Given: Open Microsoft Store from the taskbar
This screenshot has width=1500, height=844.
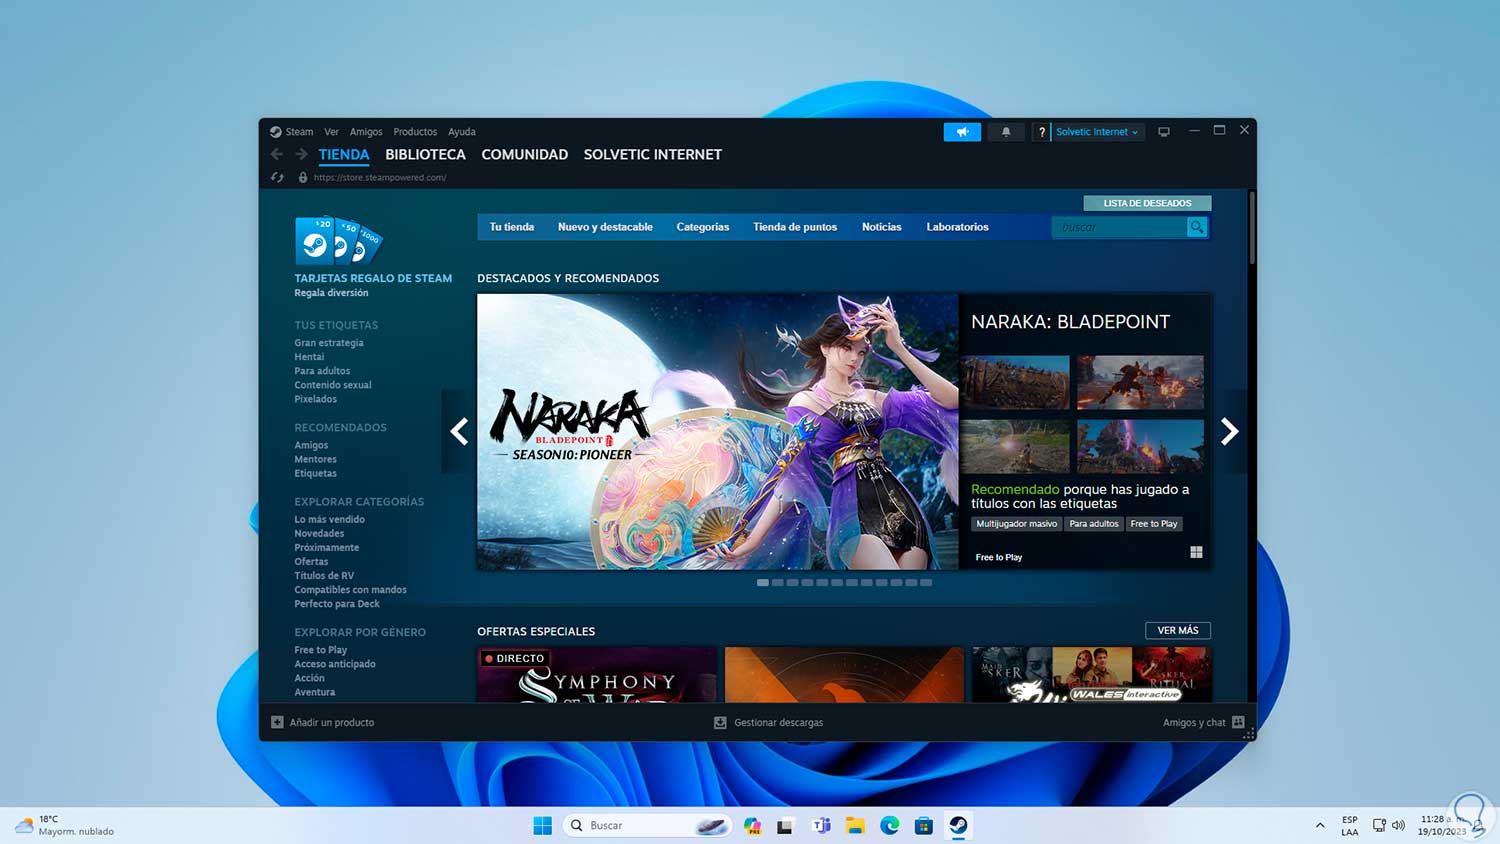Looking at the screenshot, I should [924, 825].
